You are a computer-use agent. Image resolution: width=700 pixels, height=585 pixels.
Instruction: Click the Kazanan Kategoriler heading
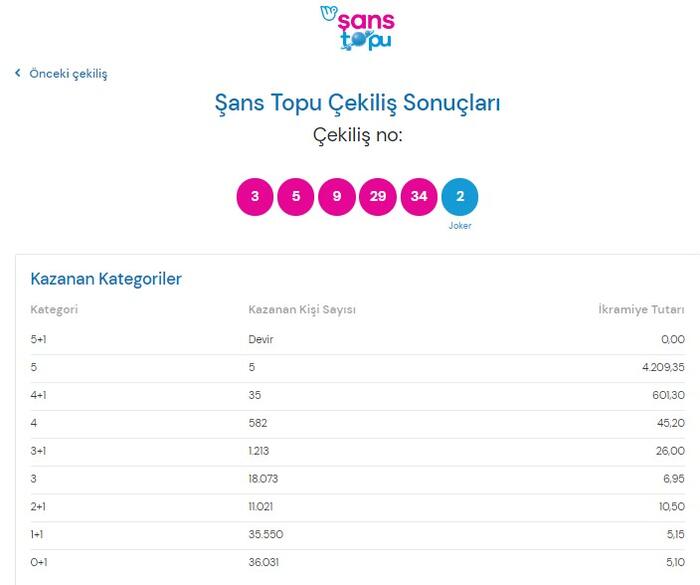pyautogui.click(x=106, y=279)
